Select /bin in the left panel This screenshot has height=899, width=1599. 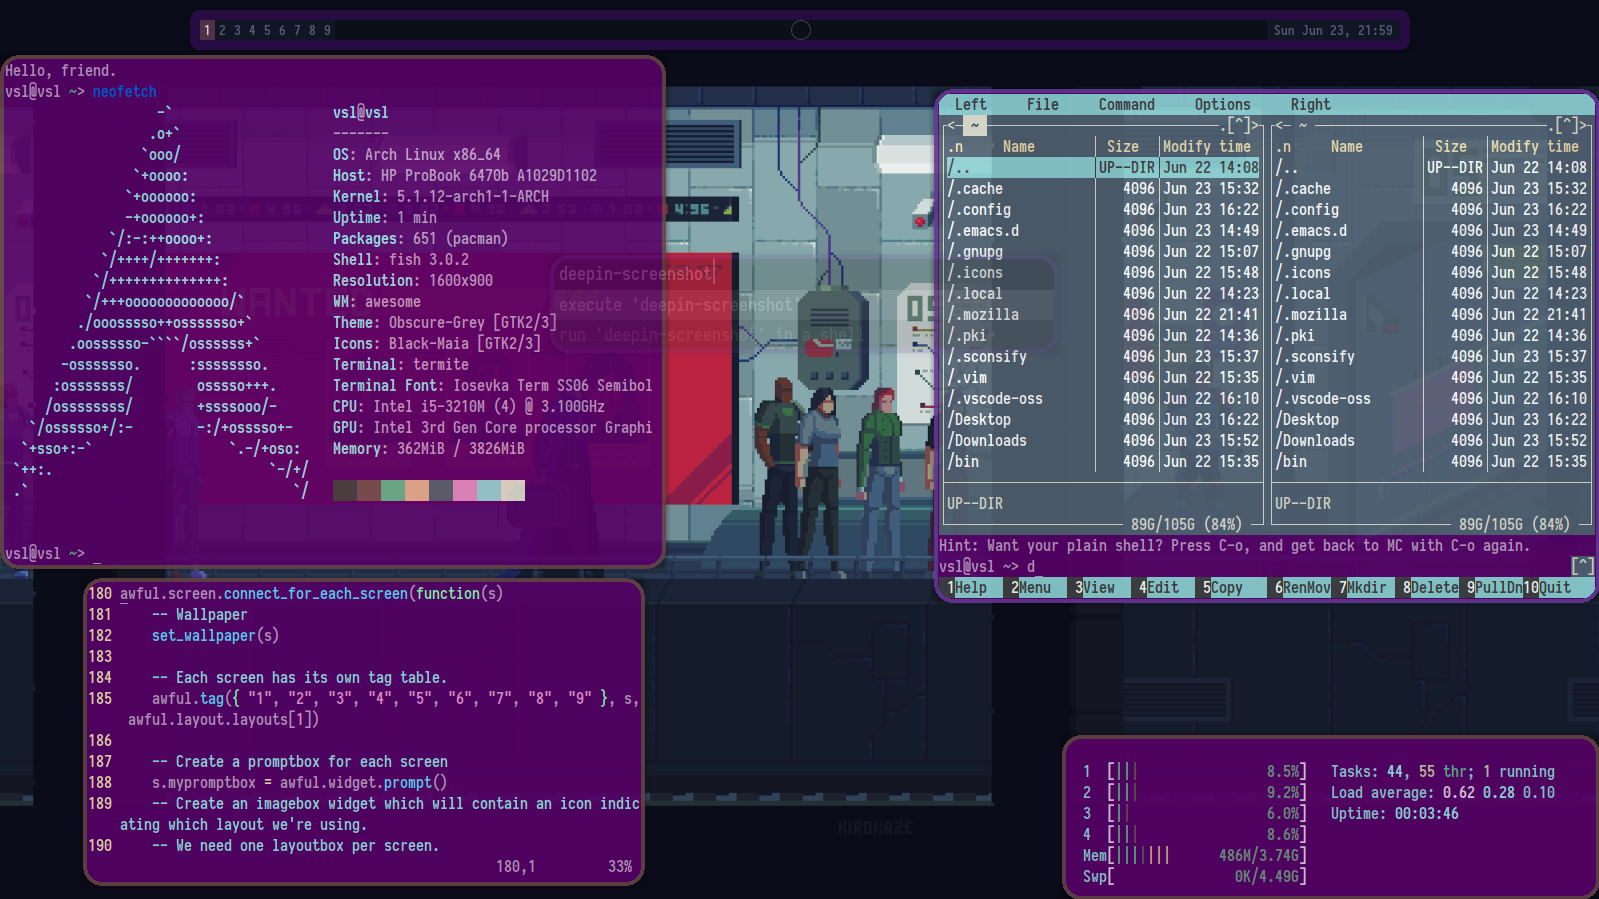(1103, 461)
